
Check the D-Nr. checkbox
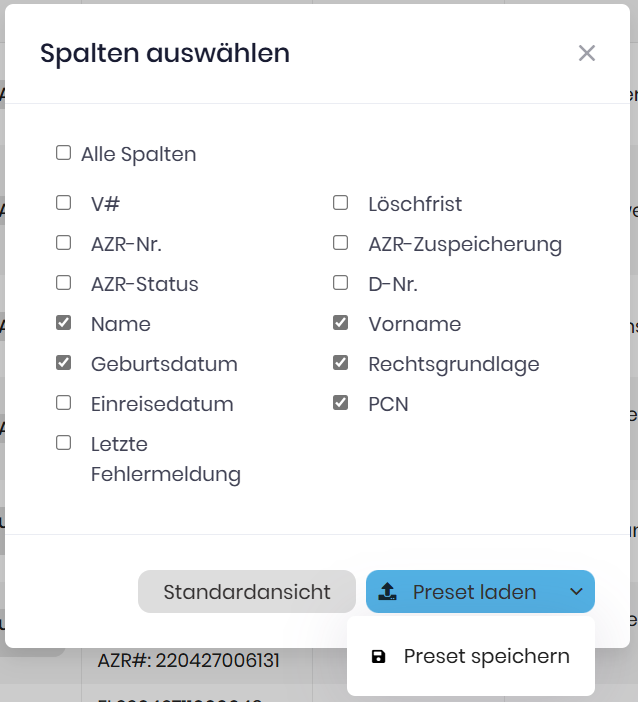tap(341, 283)
